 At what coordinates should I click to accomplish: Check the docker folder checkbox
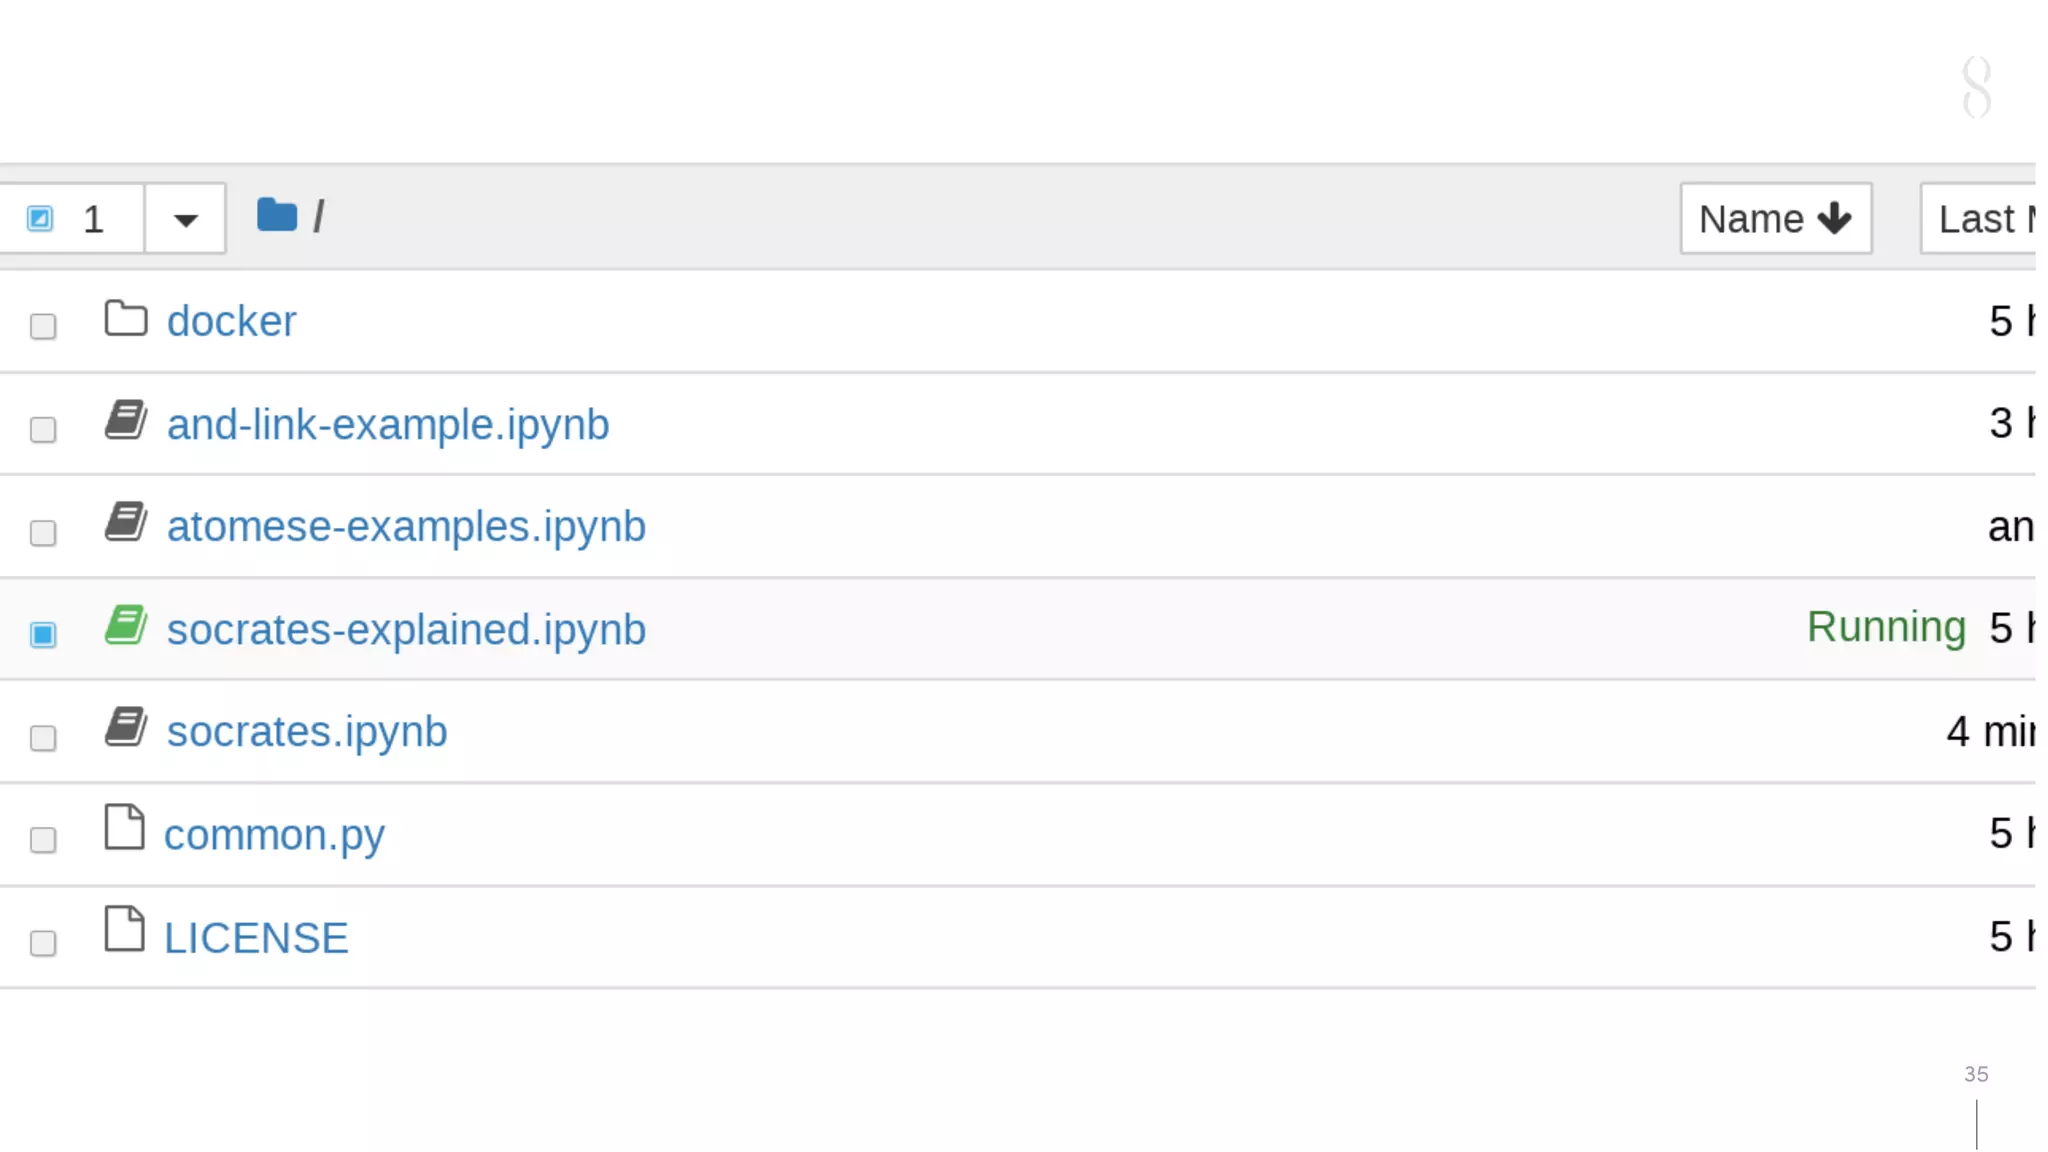pyautogui.click(x=43, y=326)
